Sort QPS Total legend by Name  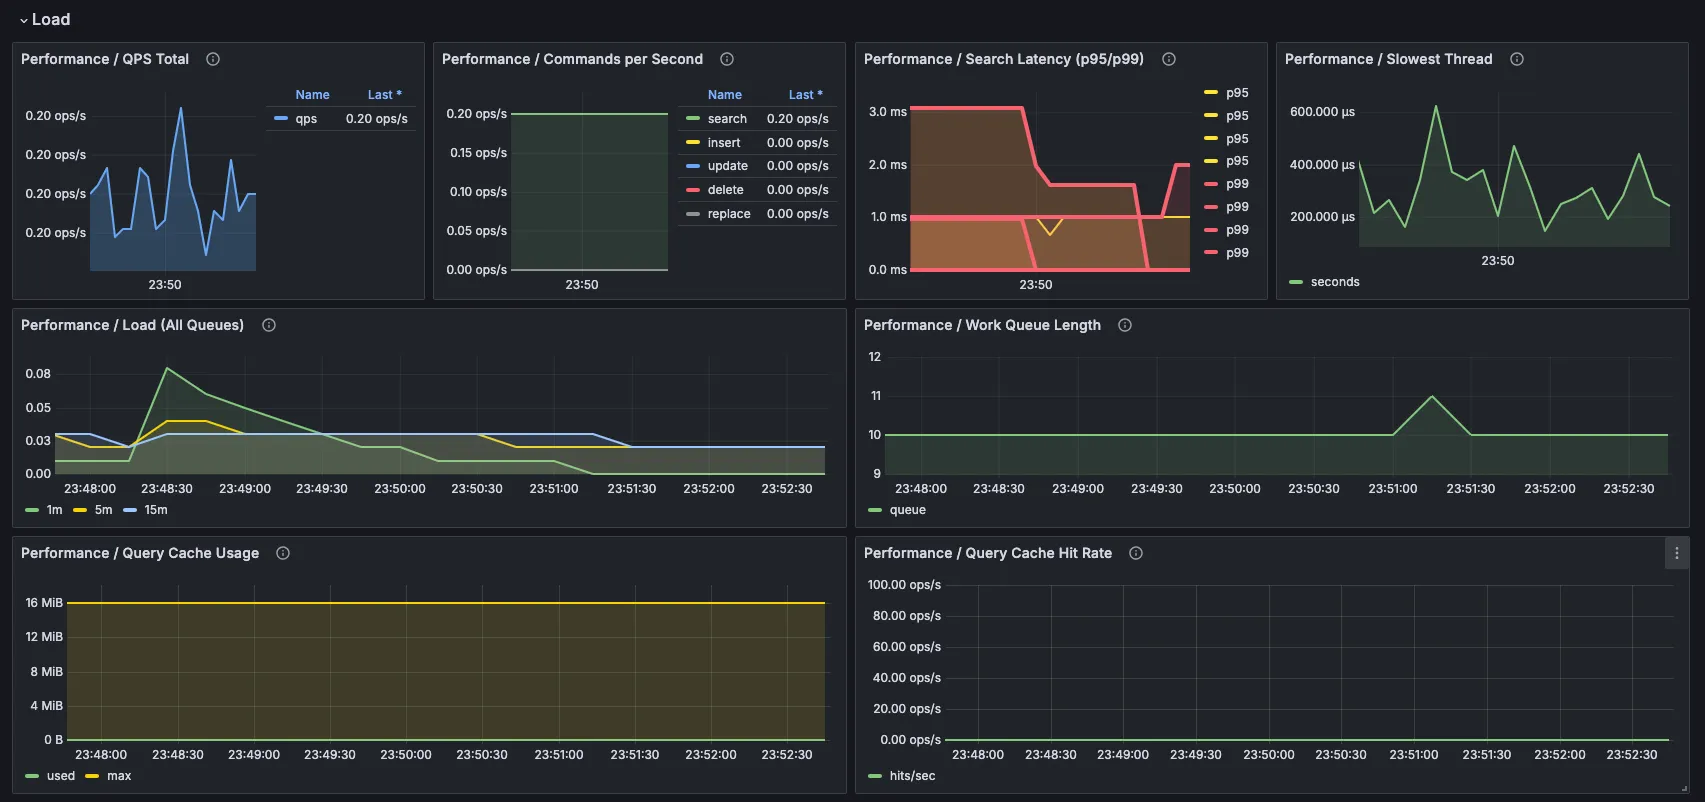312,95
